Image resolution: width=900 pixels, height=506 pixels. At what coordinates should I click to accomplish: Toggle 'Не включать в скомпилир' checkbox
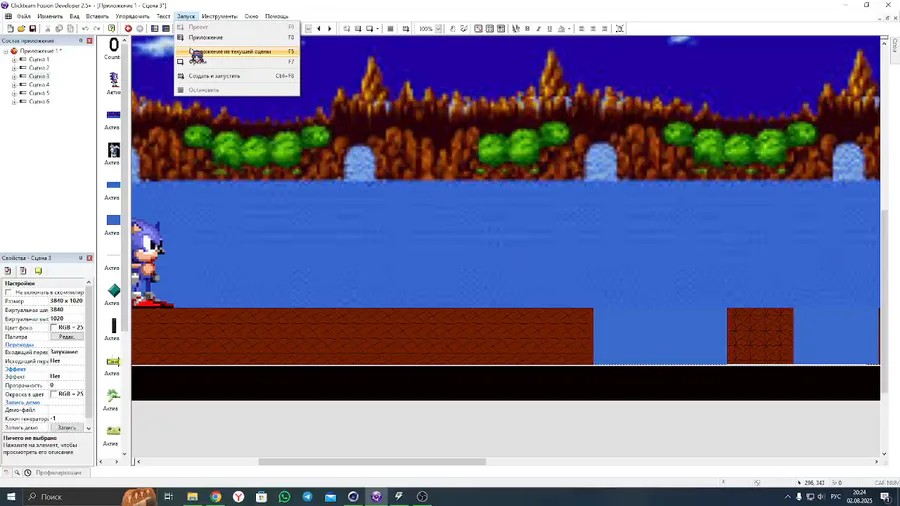click(9, 293)
